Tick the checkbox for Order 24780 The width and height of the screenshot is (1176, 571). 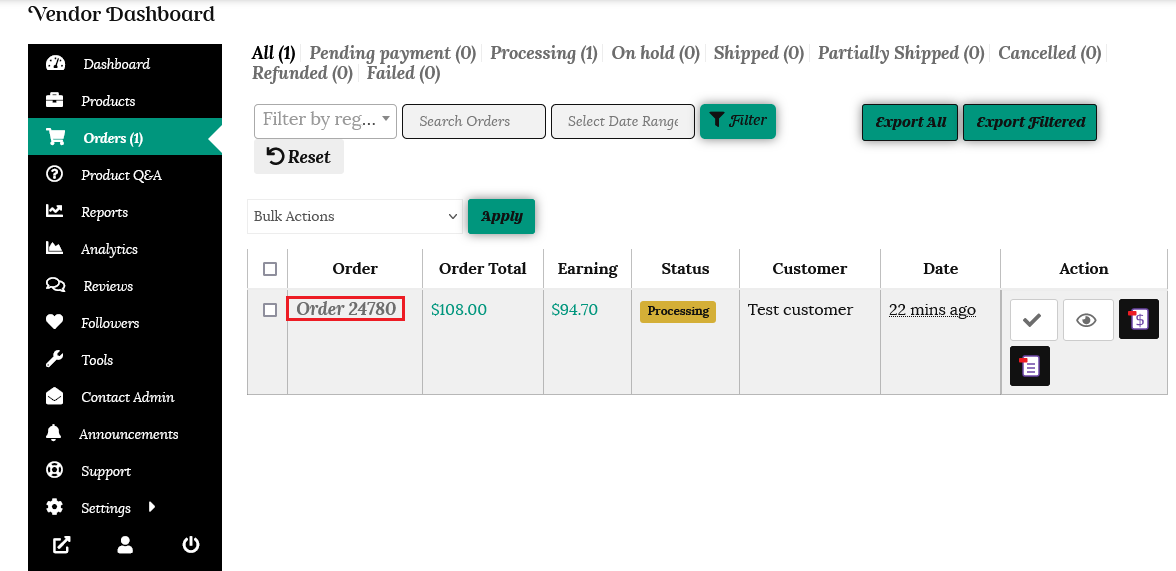pos(270,310)
